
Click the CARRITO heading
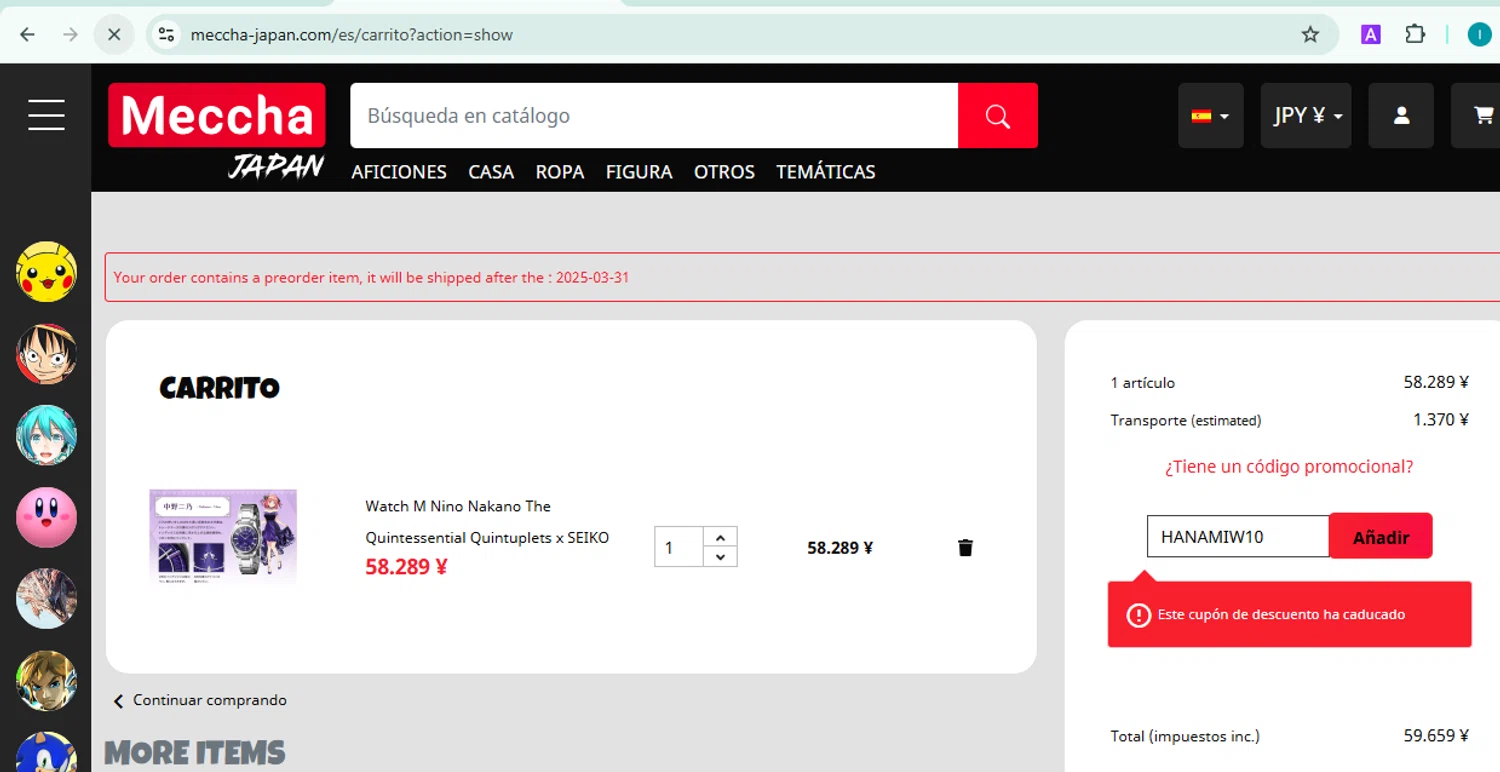220,388
